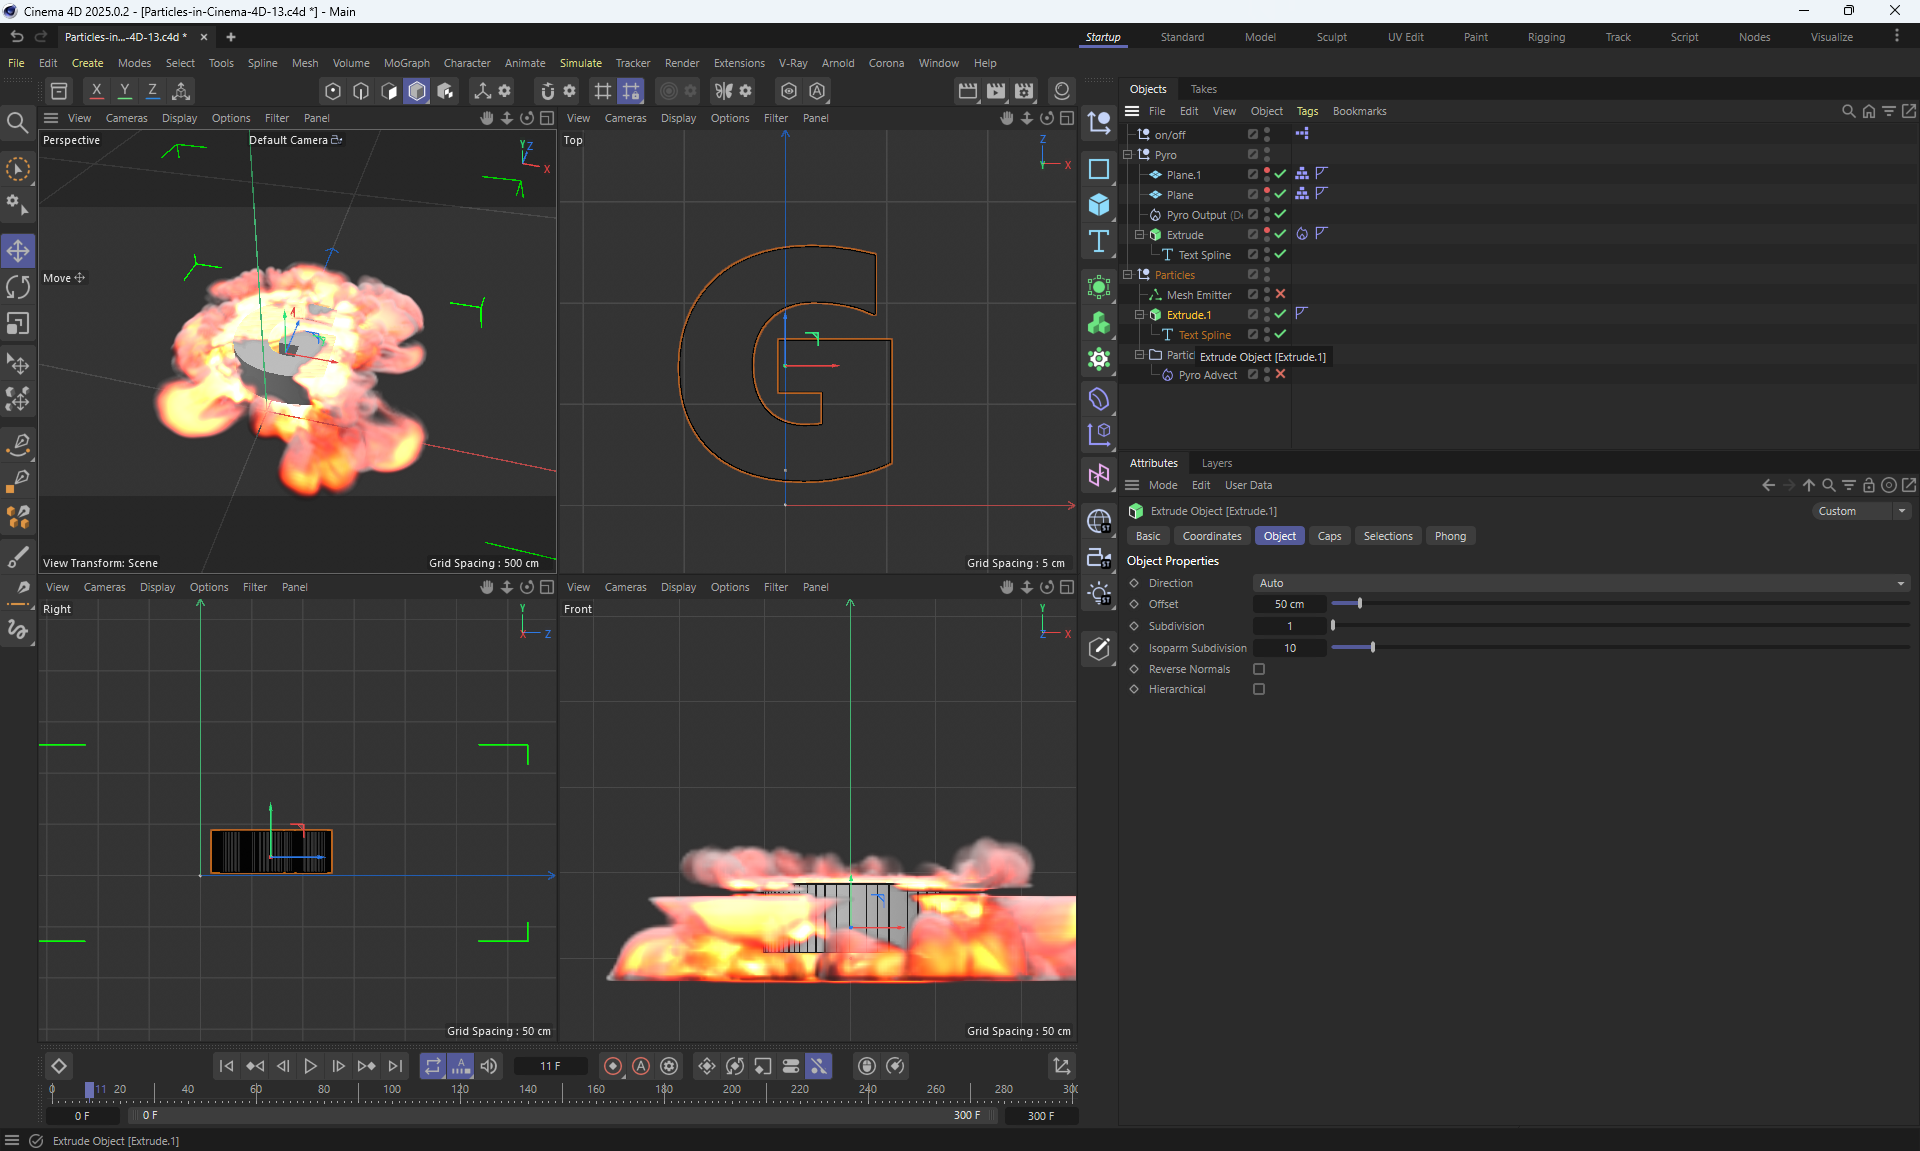Image resolution: width=1920 pixels, height=1151 pixels.
Task: Enable the disabled Mesh Emitter object
Action: click(x=1280, y=295)
